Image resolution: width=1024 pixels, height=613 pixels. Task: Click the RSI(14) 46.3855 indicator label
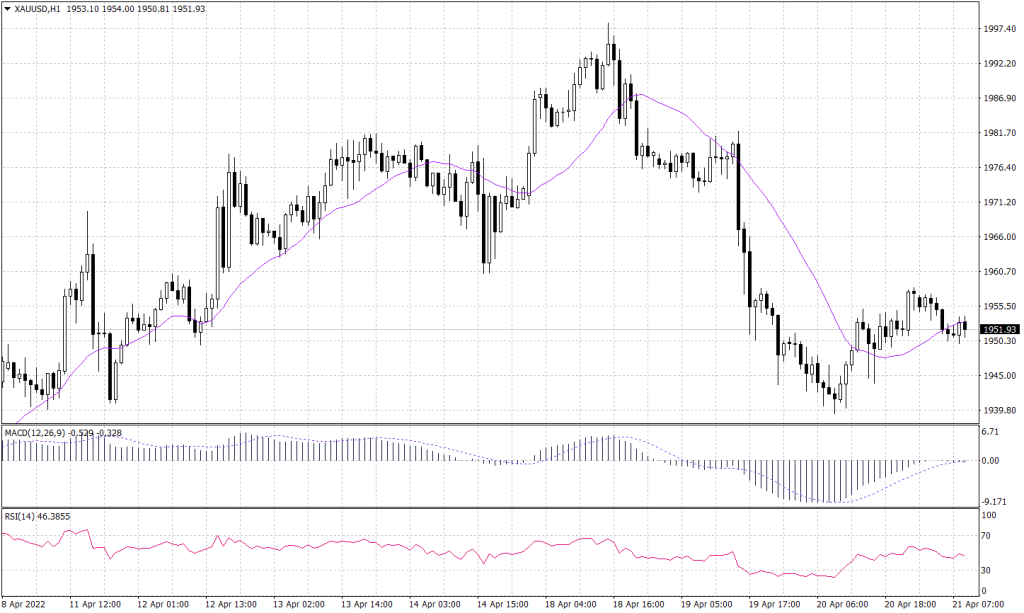pyautogui.click(x=37, y=516)
